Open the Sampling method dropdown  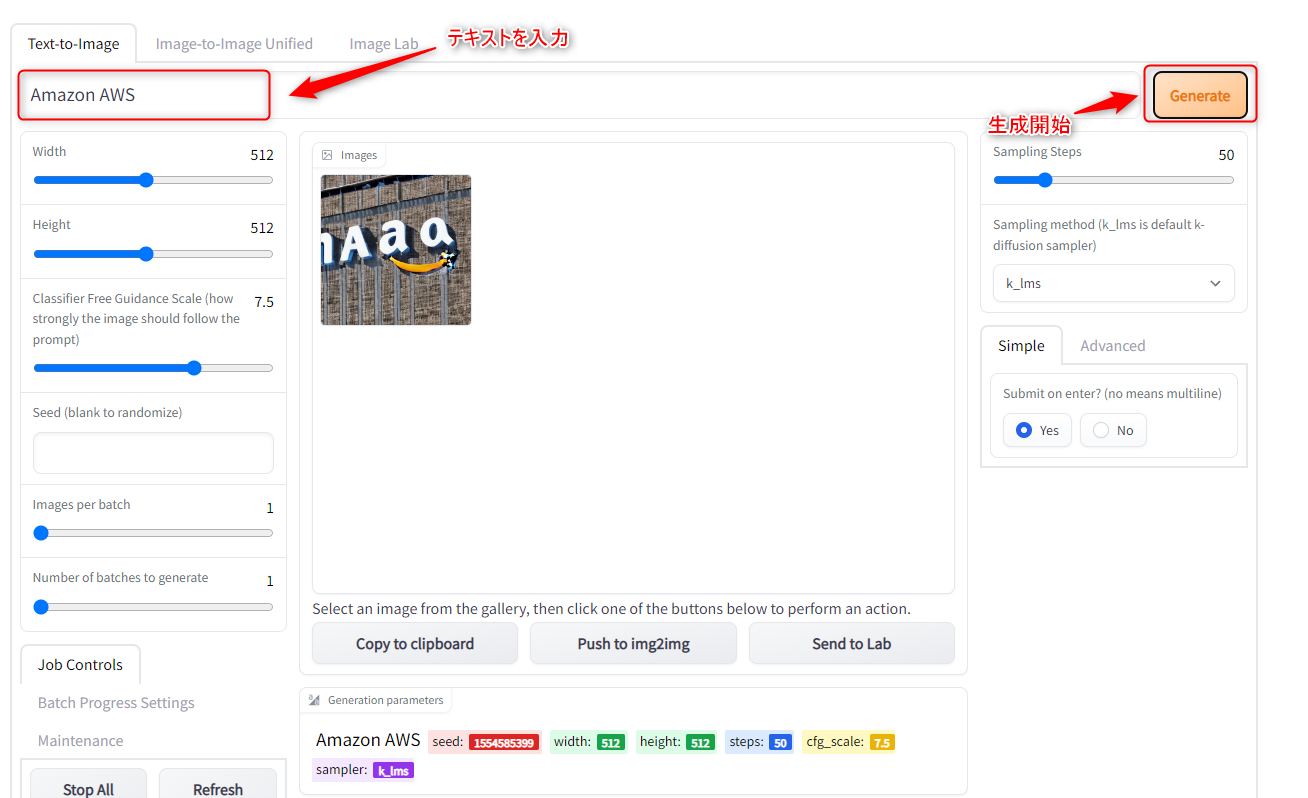1113,283
